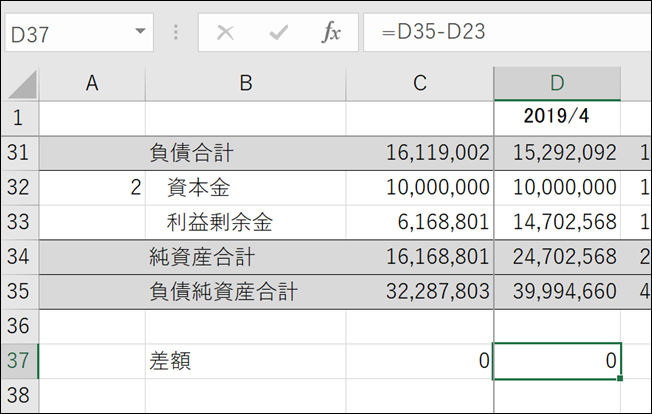Select column D header
The width and height of the screenshot is (652, 414).
557,84
